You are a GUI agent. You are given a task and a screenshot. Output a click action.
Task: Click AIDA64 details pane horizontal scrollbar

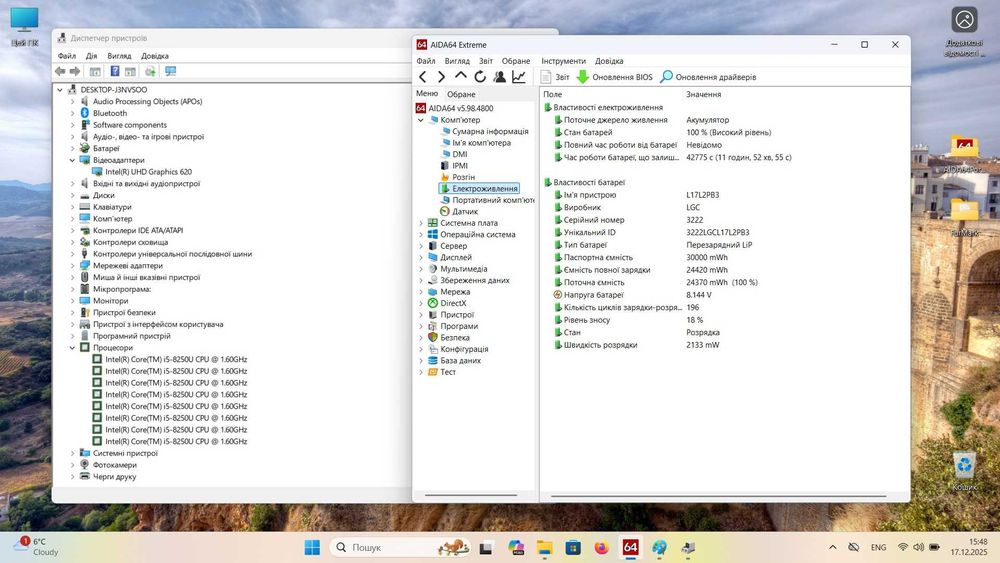click(x=719, y=495)
